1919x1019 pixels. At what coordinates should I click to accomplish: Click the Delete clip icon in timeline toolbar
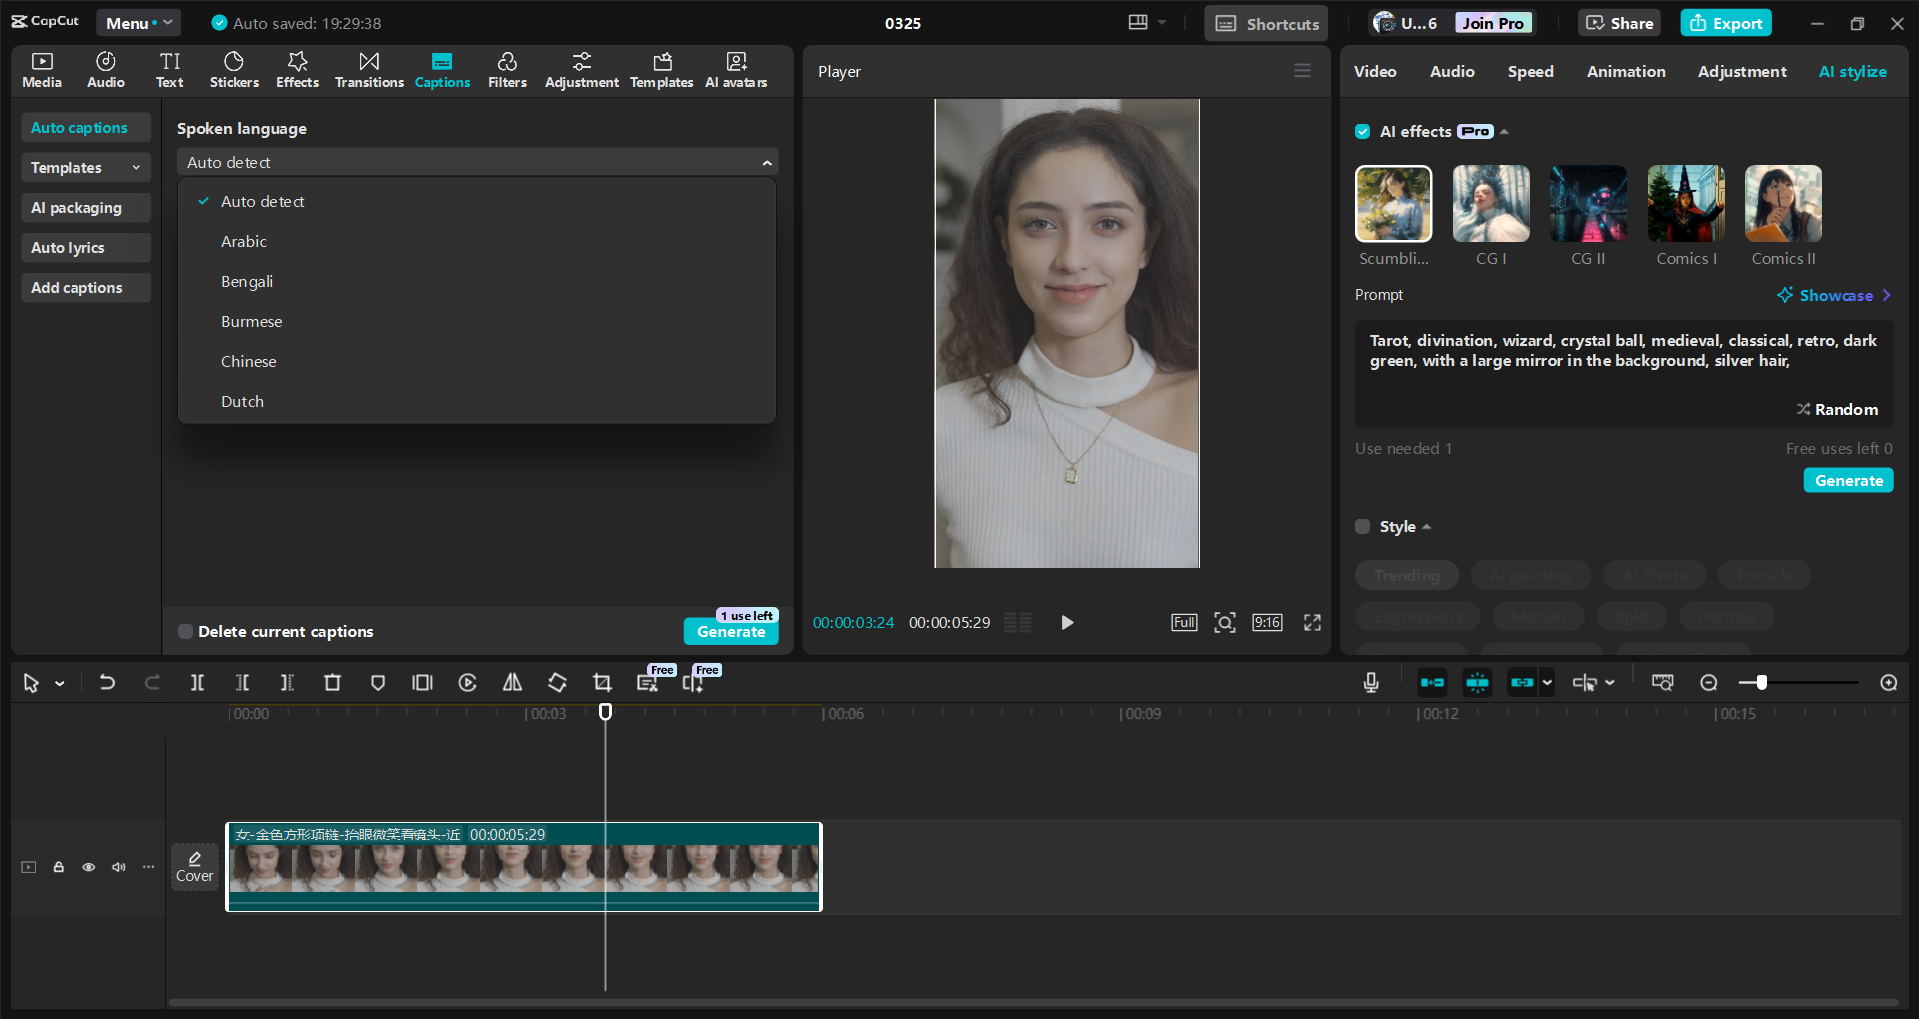(332, 682)
